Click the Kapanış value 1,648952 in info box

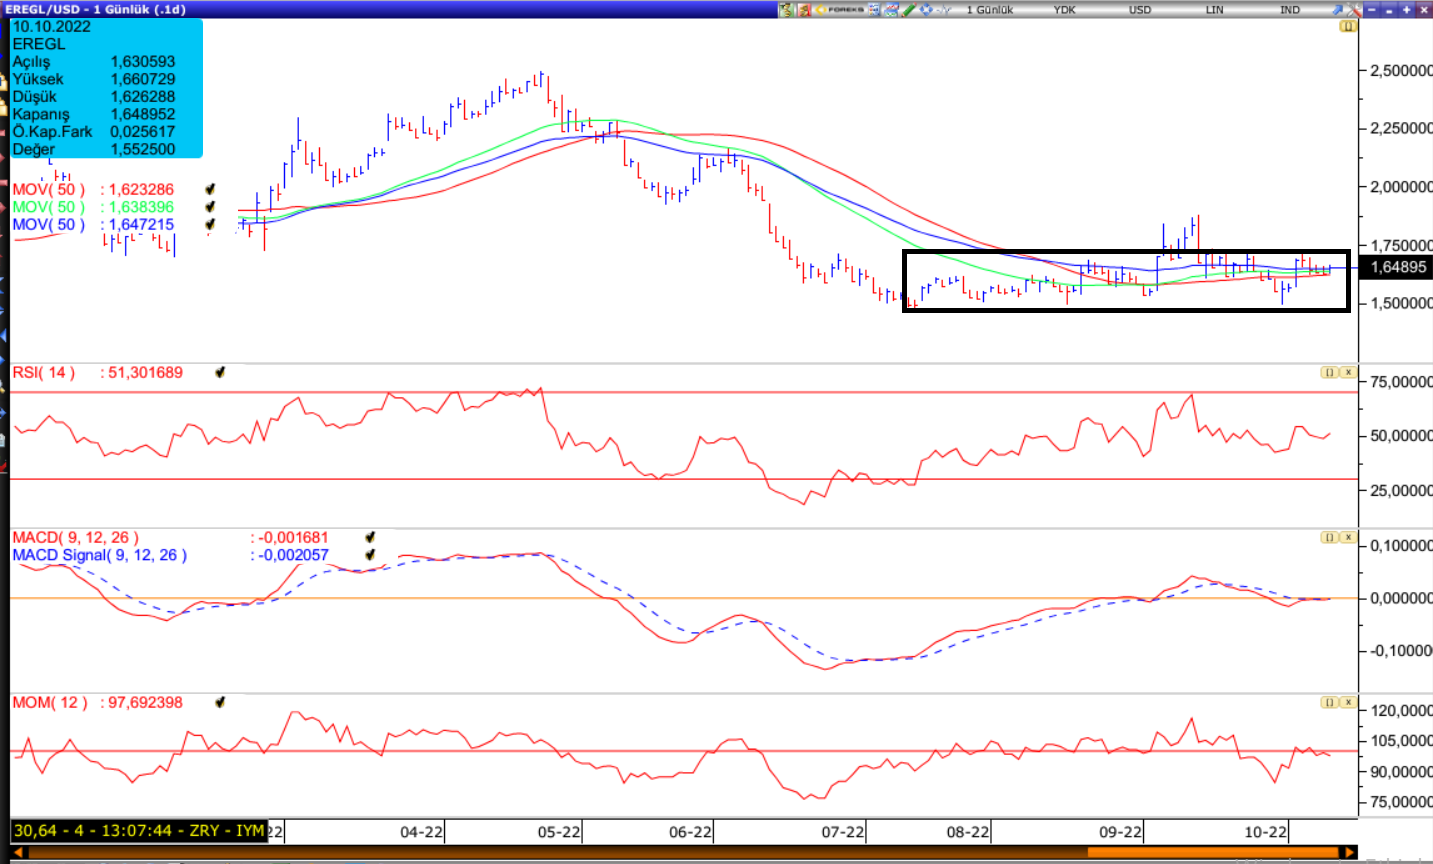coord(142,114)
